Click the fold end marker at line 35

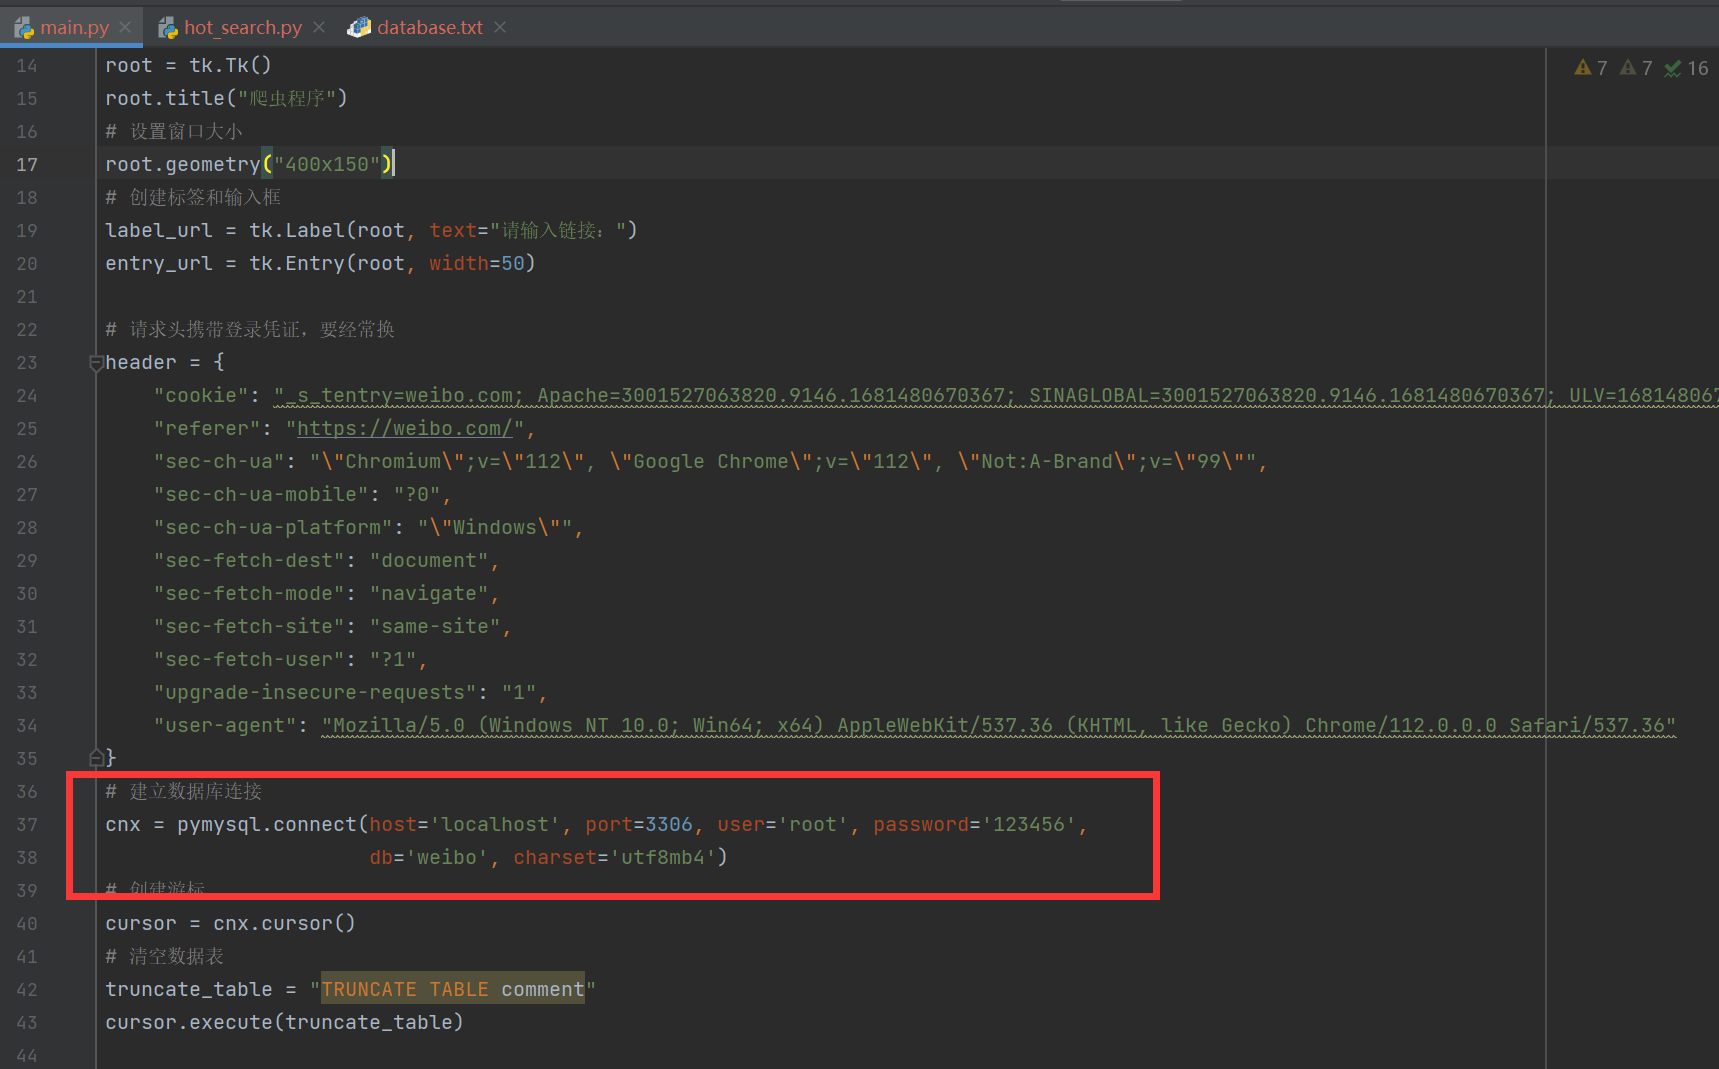coord(96,757)
